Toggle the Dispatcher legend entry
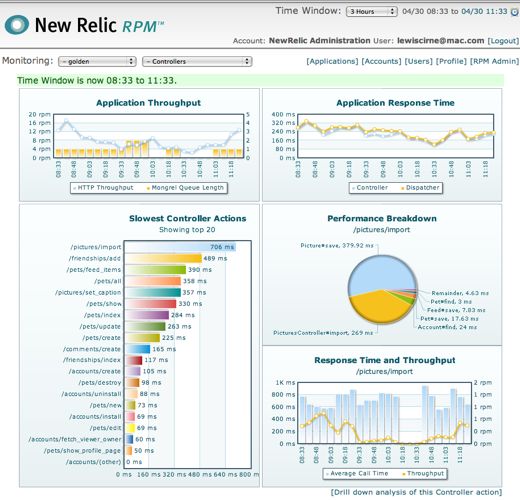The width and height of the screenshot is (520, 500). pos(420,188)
